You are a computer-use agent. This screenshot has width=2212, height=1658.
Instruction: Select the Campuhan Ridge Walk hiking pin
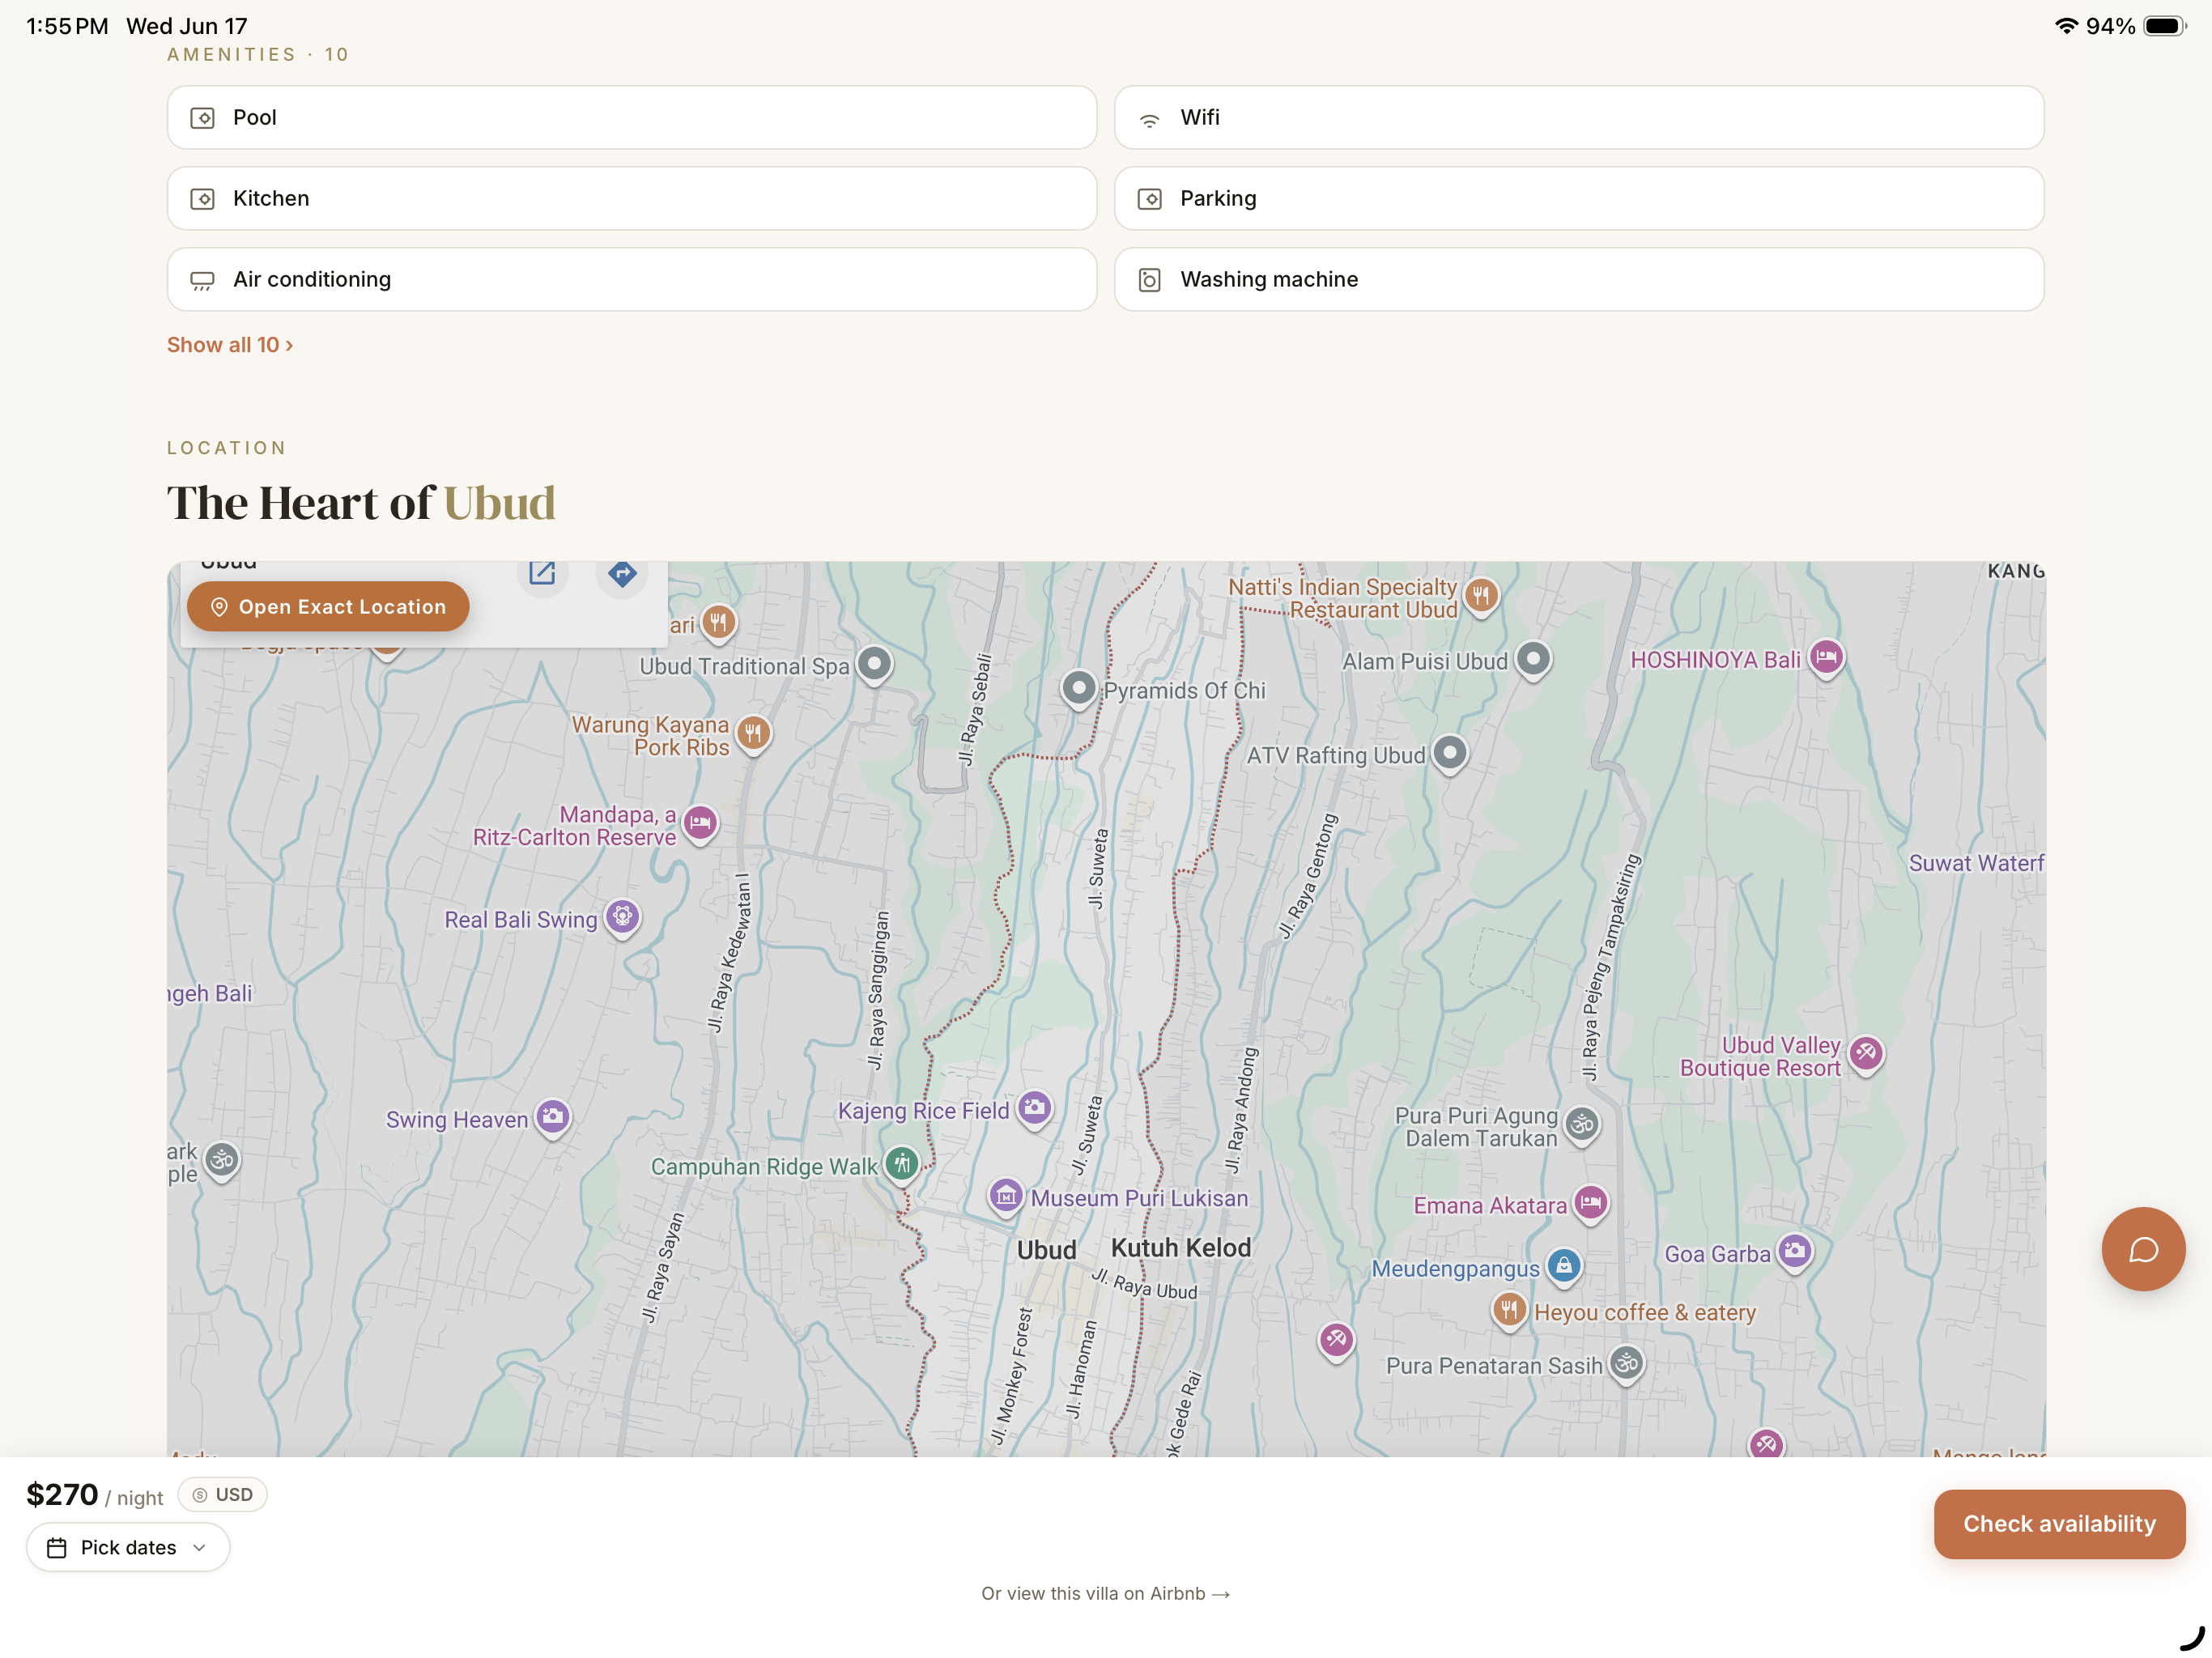tap(902, 1165)
